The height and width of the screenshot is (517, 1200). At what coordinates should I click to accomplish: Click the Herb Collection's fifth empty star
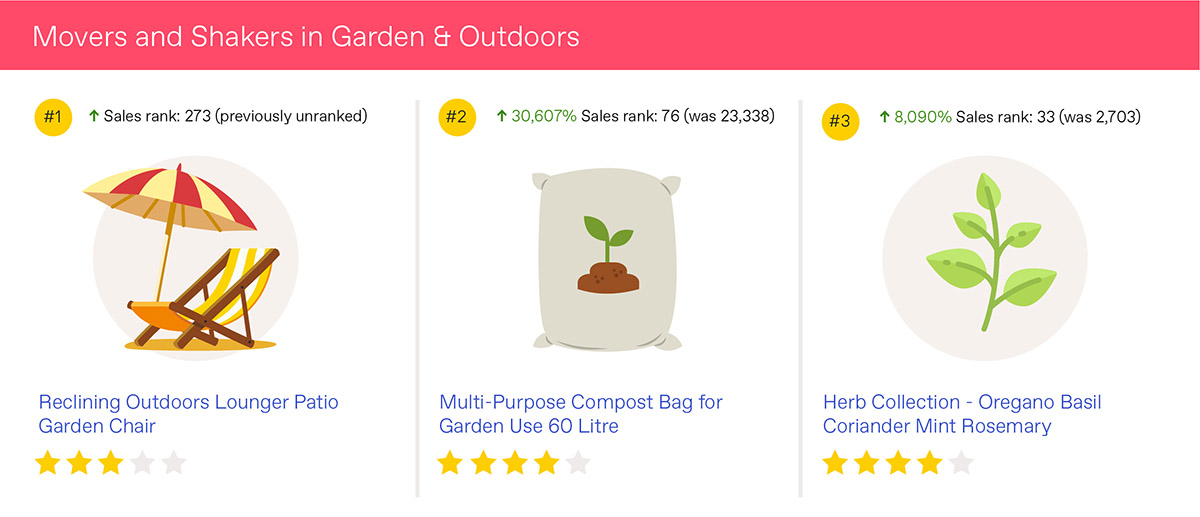(961, 463)
